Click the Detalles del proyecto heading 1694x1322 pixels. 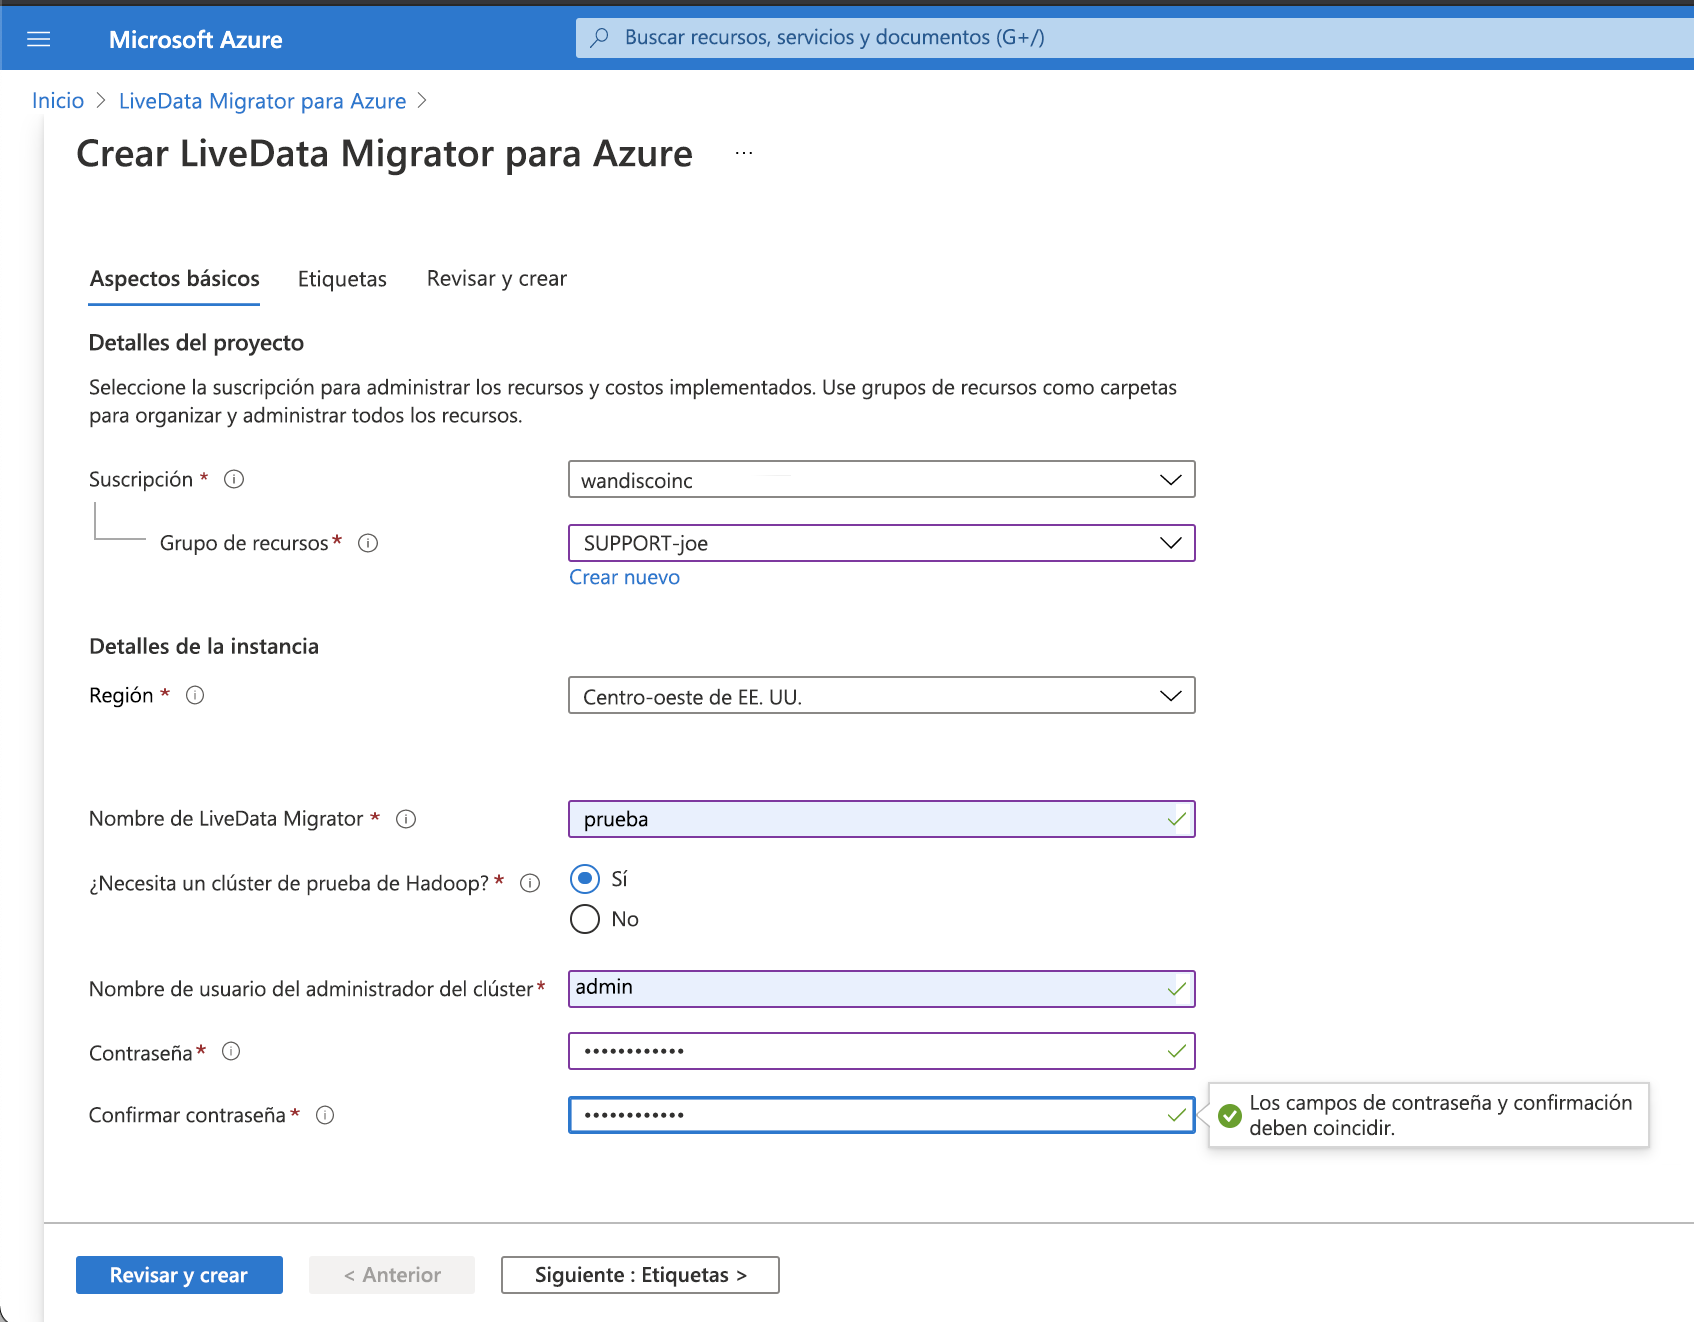click(196, 343)
